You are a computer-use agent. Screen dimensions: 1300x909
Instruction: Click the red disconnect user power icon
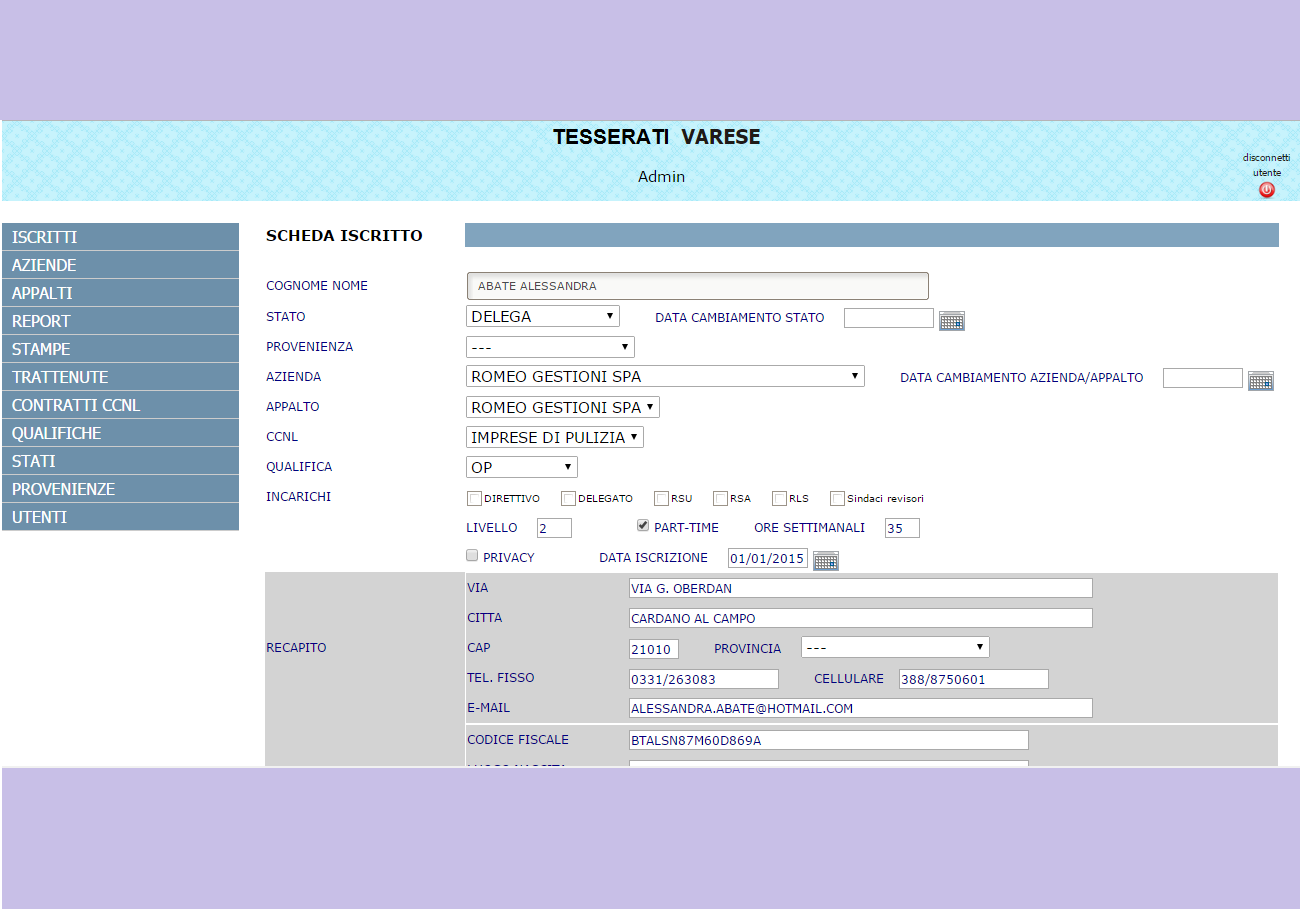(1267, 189)
